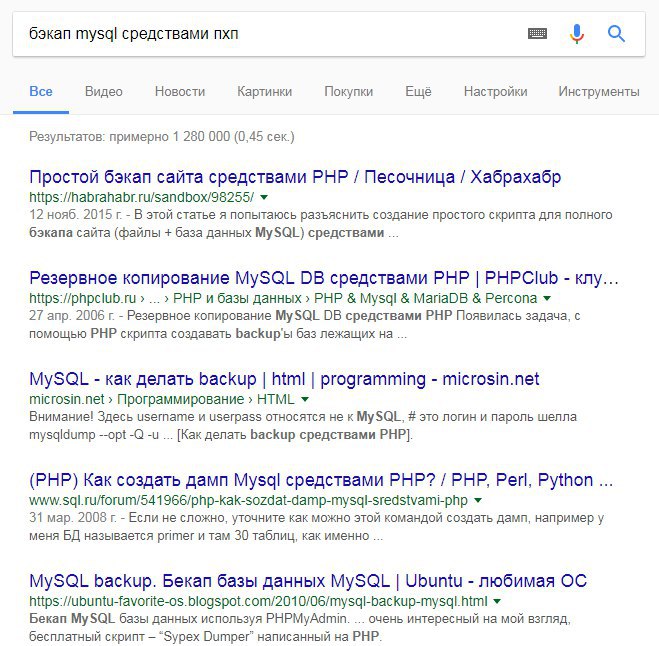Screen dimensions: 659x646
Task: Switch to the Видео tab
Action: tap(103, 92)
